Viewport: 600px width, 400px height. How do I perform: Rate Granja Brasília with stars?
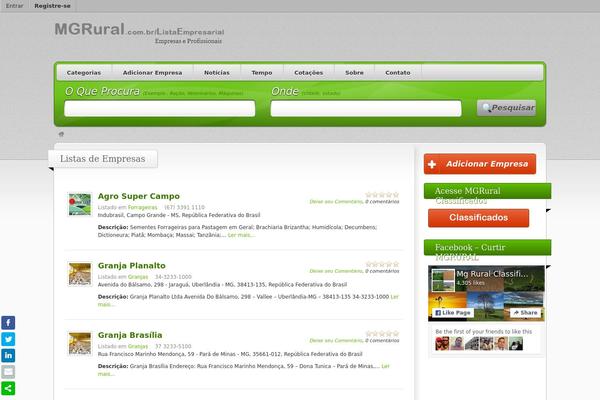382,334
